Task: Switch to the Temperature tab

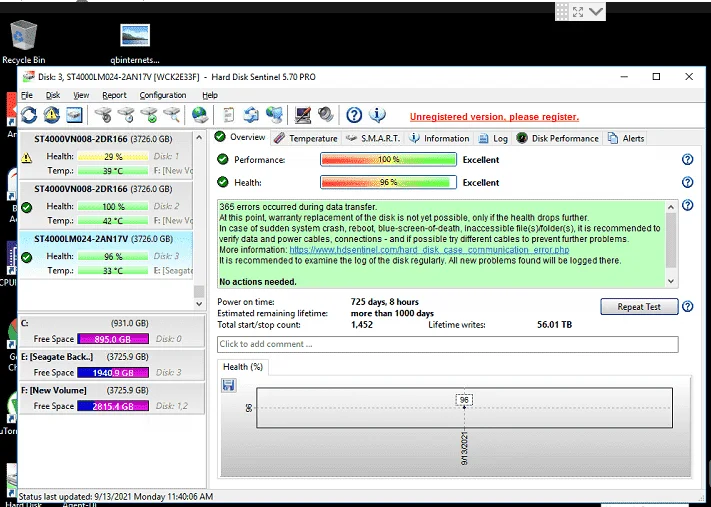Action: tap(307, 138)
